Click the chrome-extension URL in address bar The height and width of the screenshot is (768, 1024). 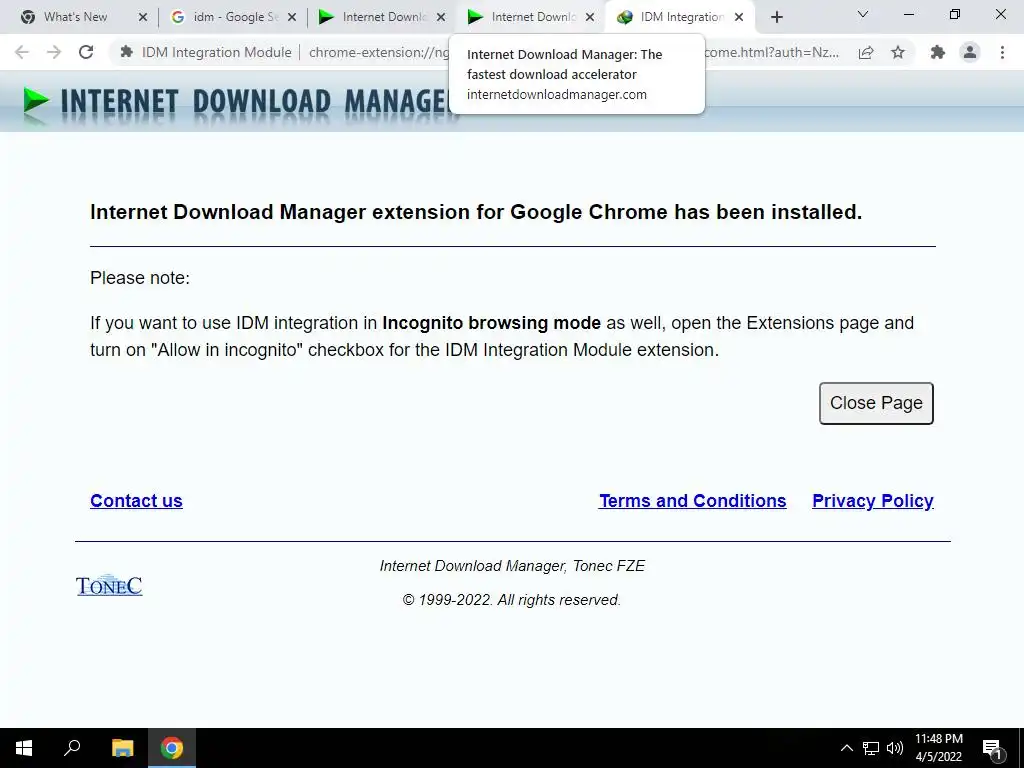tap(379, 52)
